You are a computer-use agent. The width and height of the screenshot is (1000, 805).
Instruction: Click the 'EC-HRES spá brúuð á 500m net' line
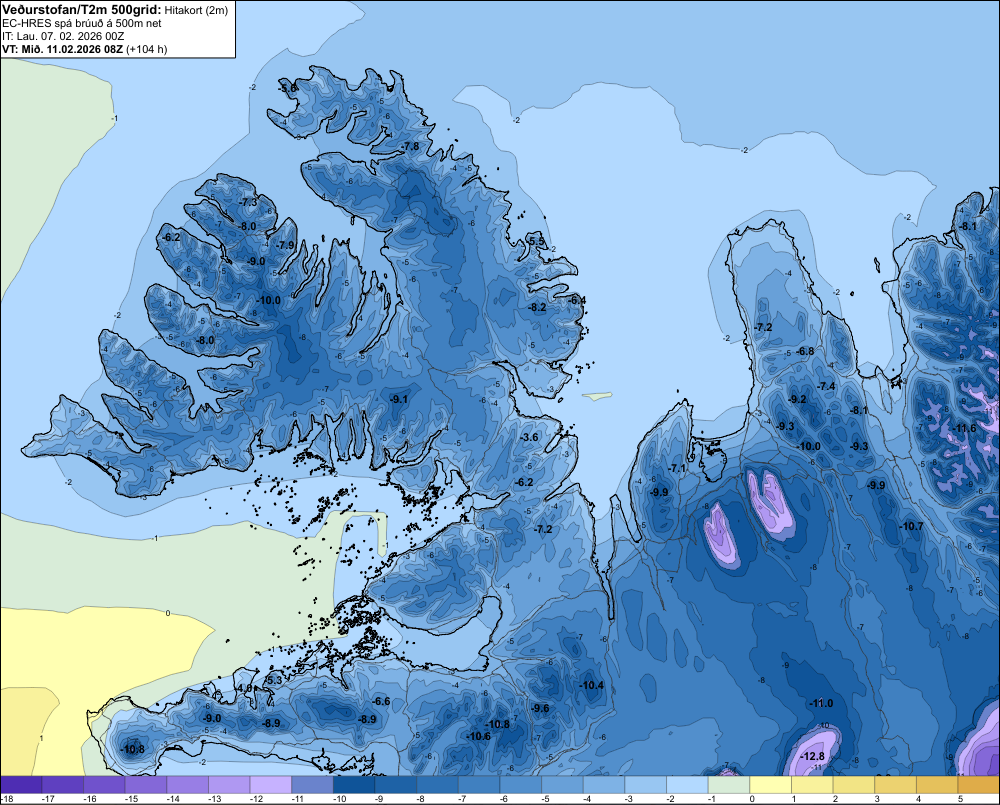click(82, 23)
